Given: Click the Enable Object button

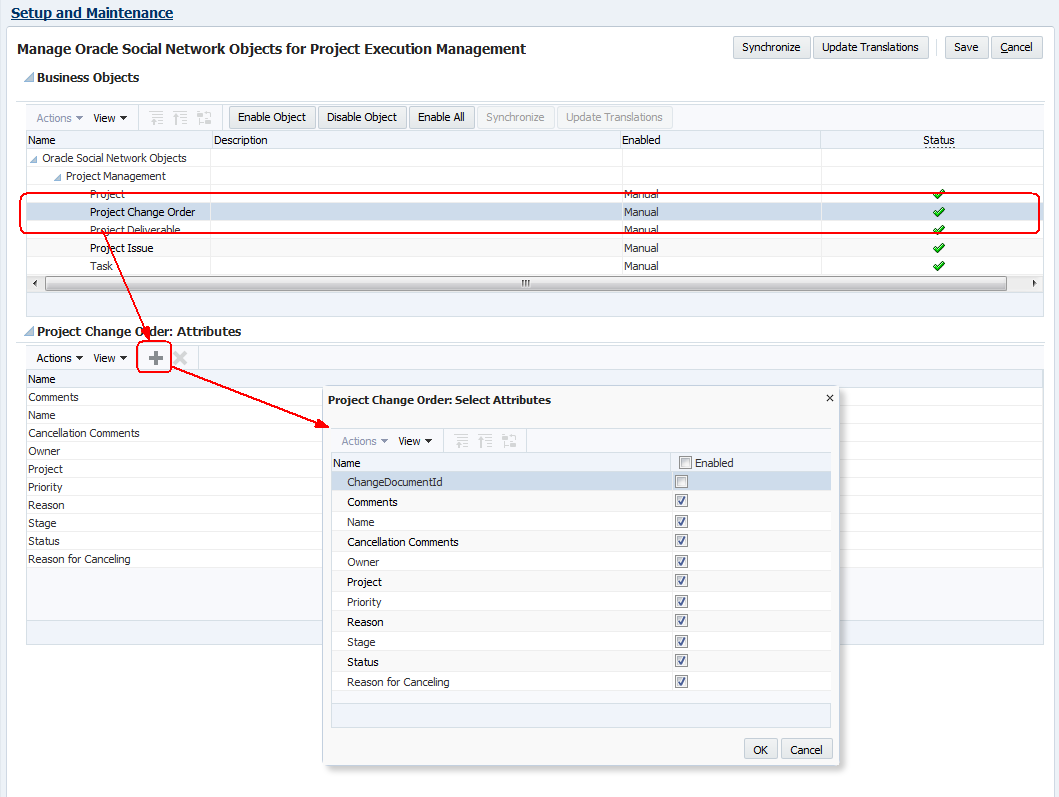Looking at the screenshot, I should pyautogui.click(x=272, y=117).
